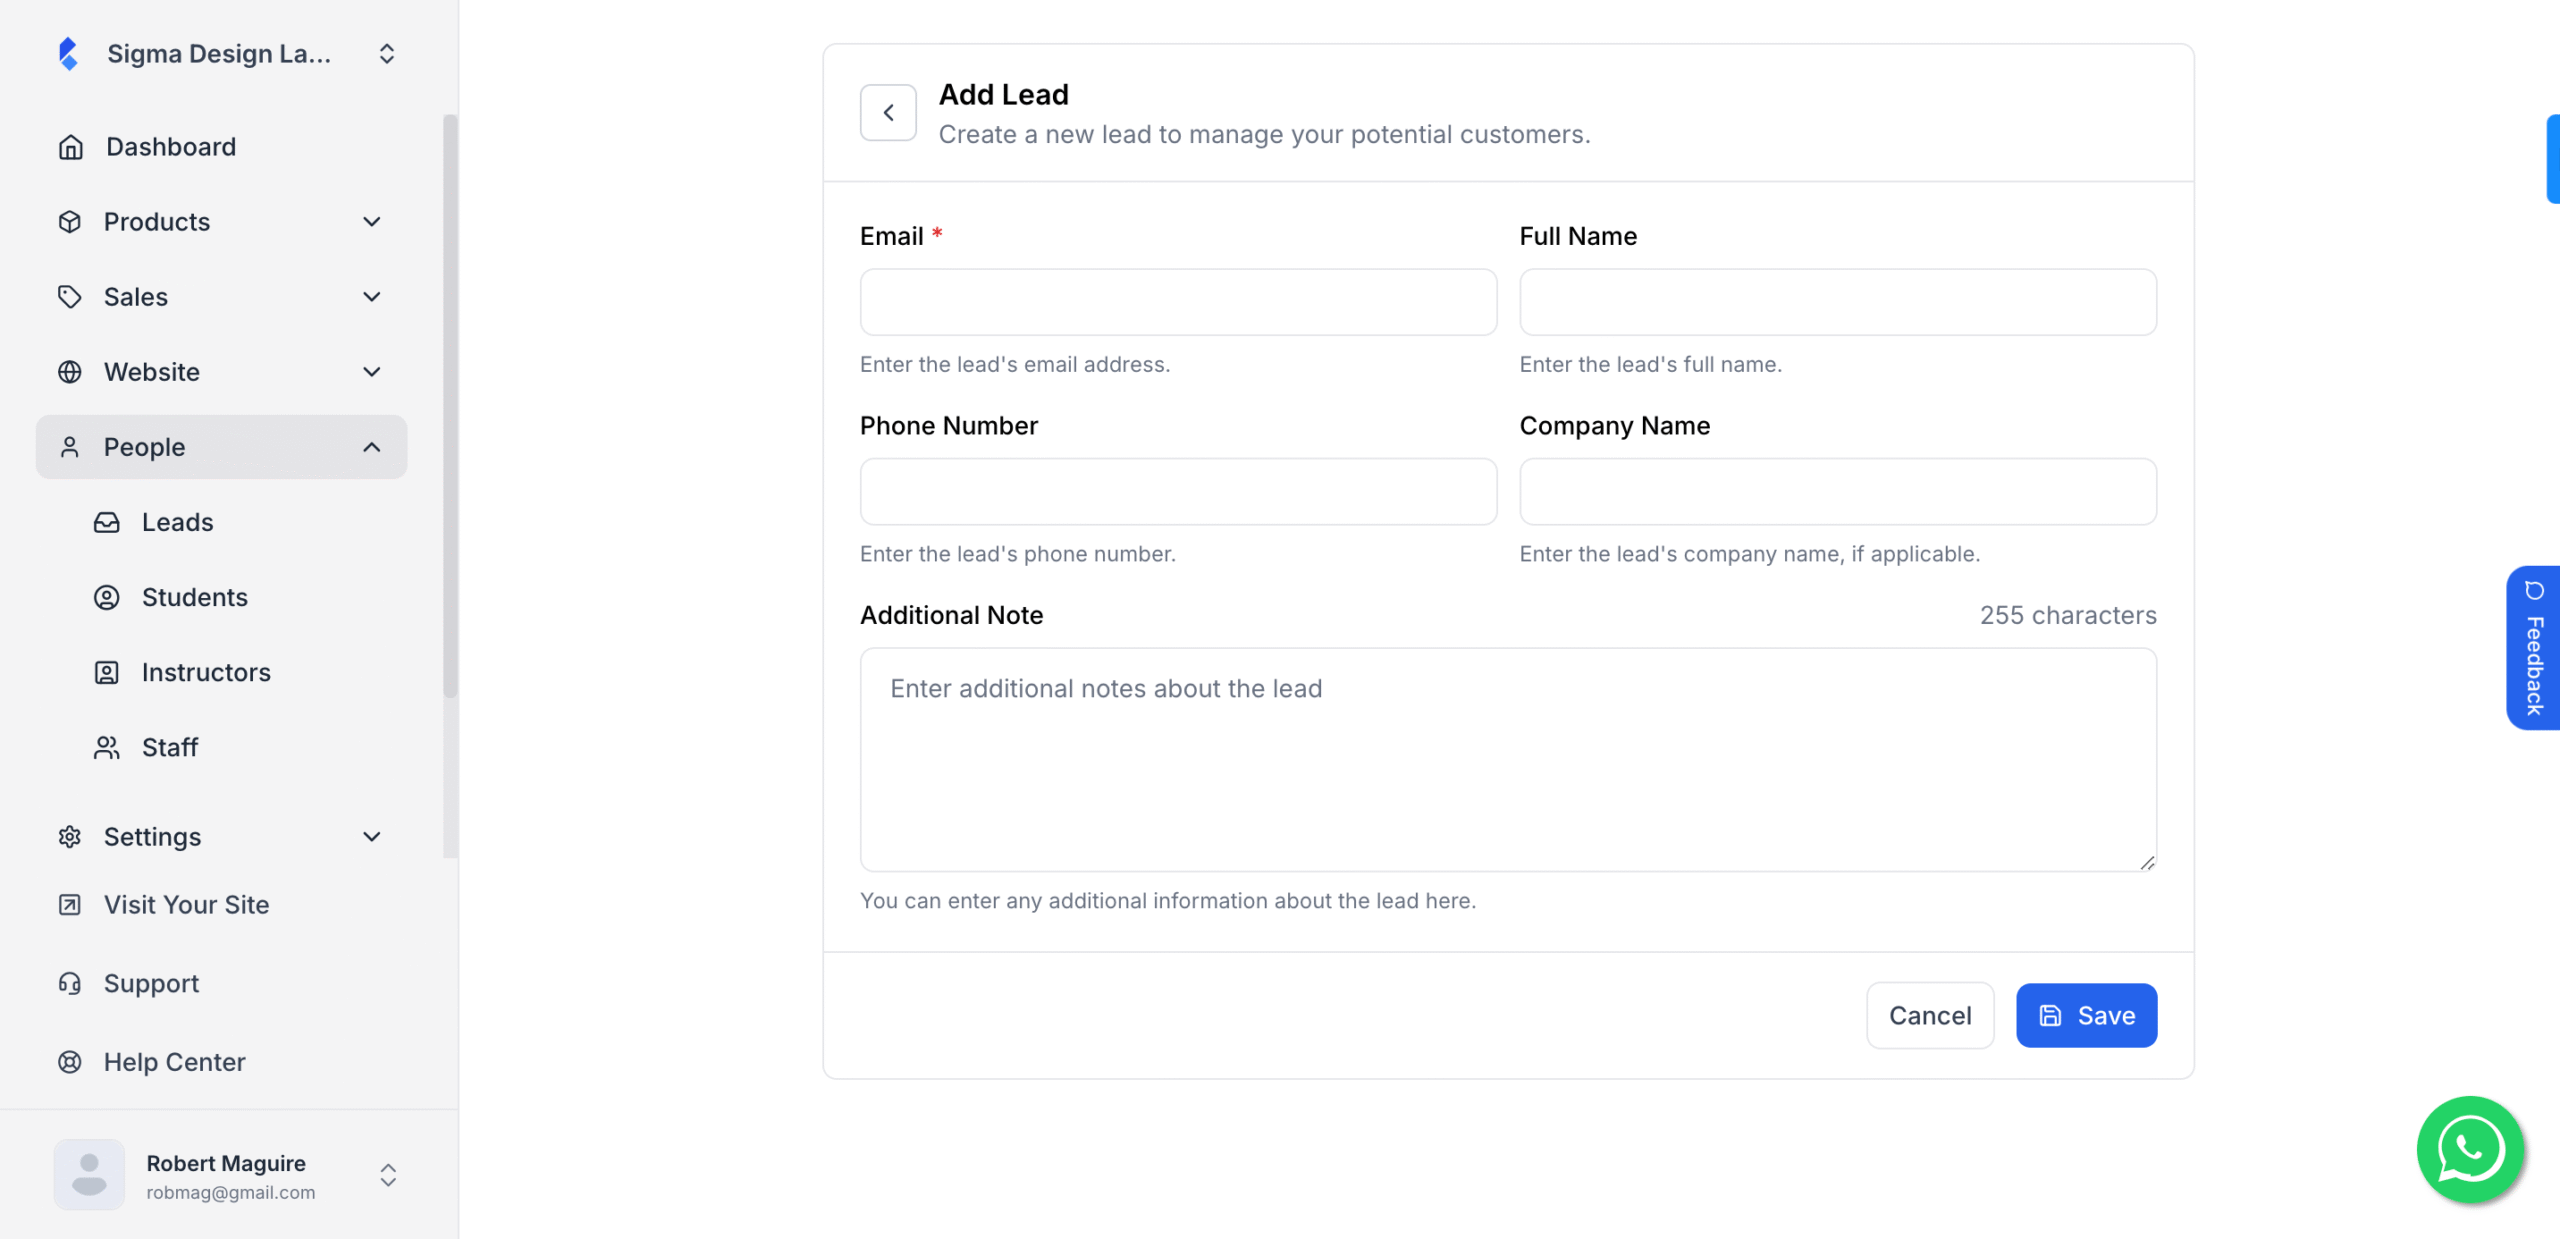Click the Products box icon
The width and height of the screenshot is (2560, 1239).
70,222
